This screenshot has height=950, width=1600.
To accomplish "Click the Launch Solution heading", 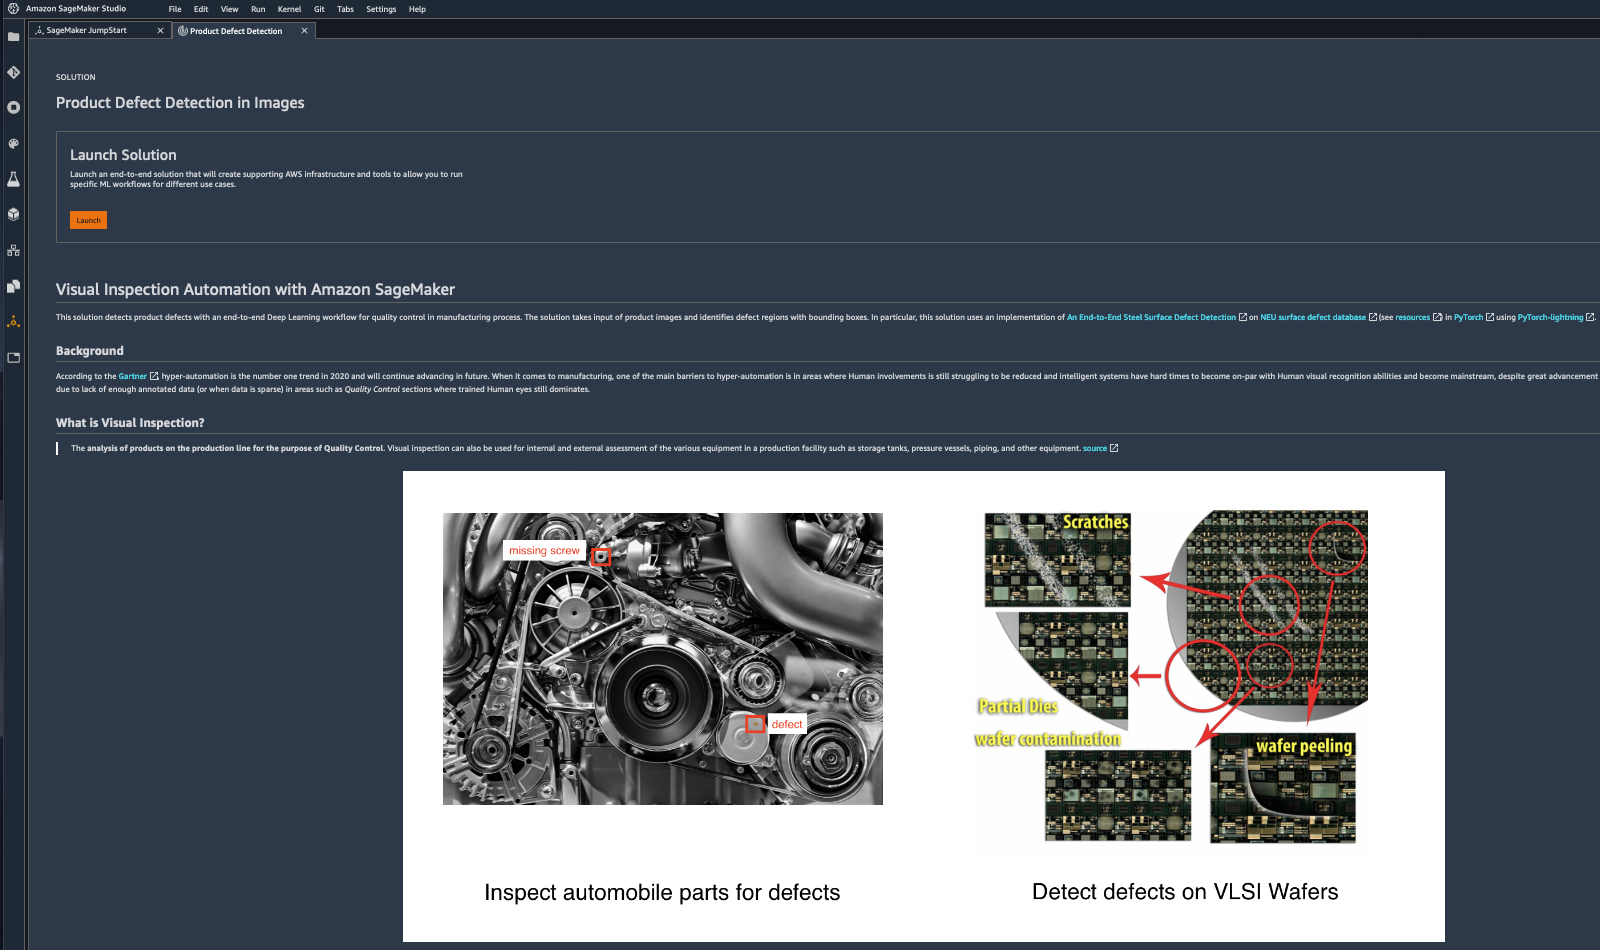I will click(x=123, y=155).
